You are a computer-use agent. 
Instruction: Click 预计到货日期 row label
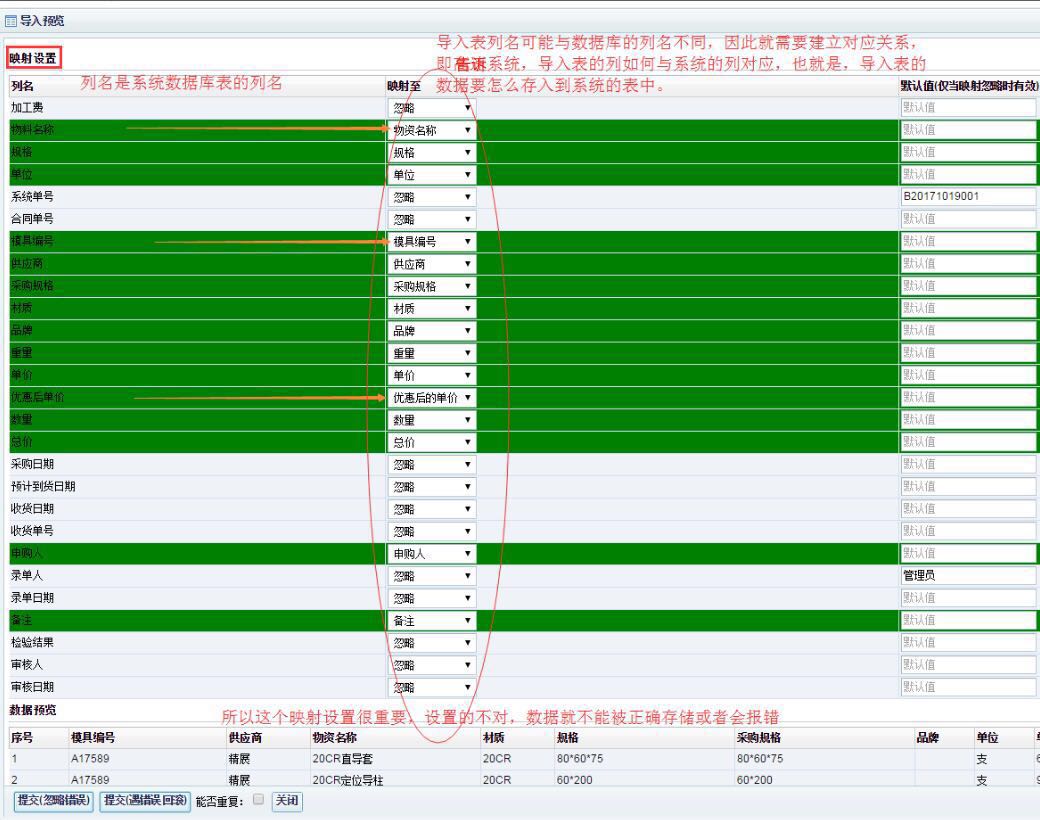tap(43, 486)
